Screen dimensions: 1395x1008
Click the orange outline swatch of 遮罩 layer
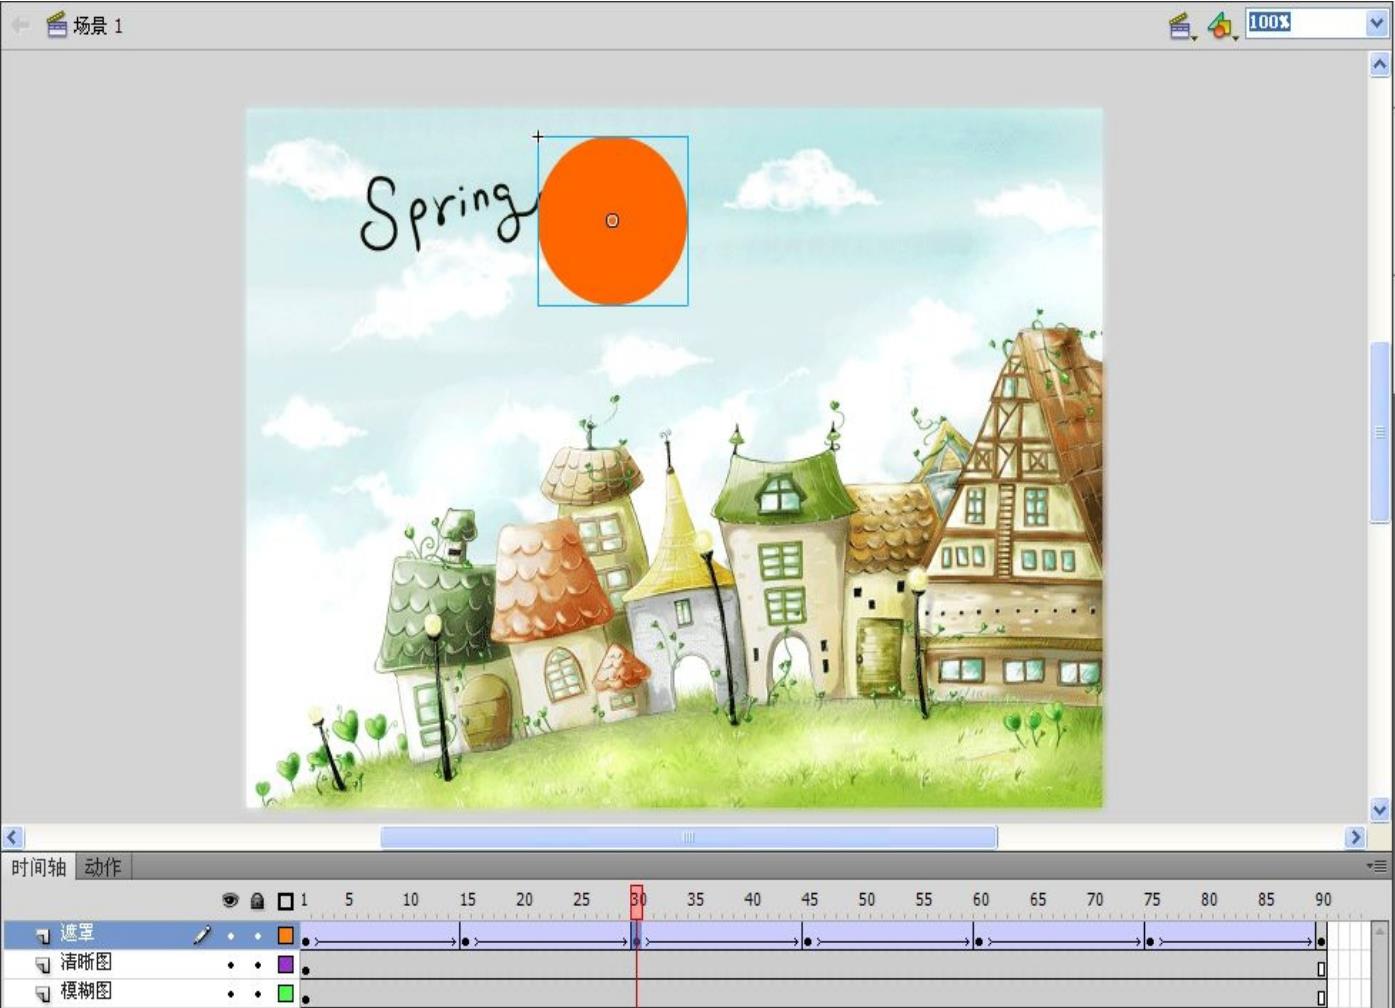click(x=286, y=936)
